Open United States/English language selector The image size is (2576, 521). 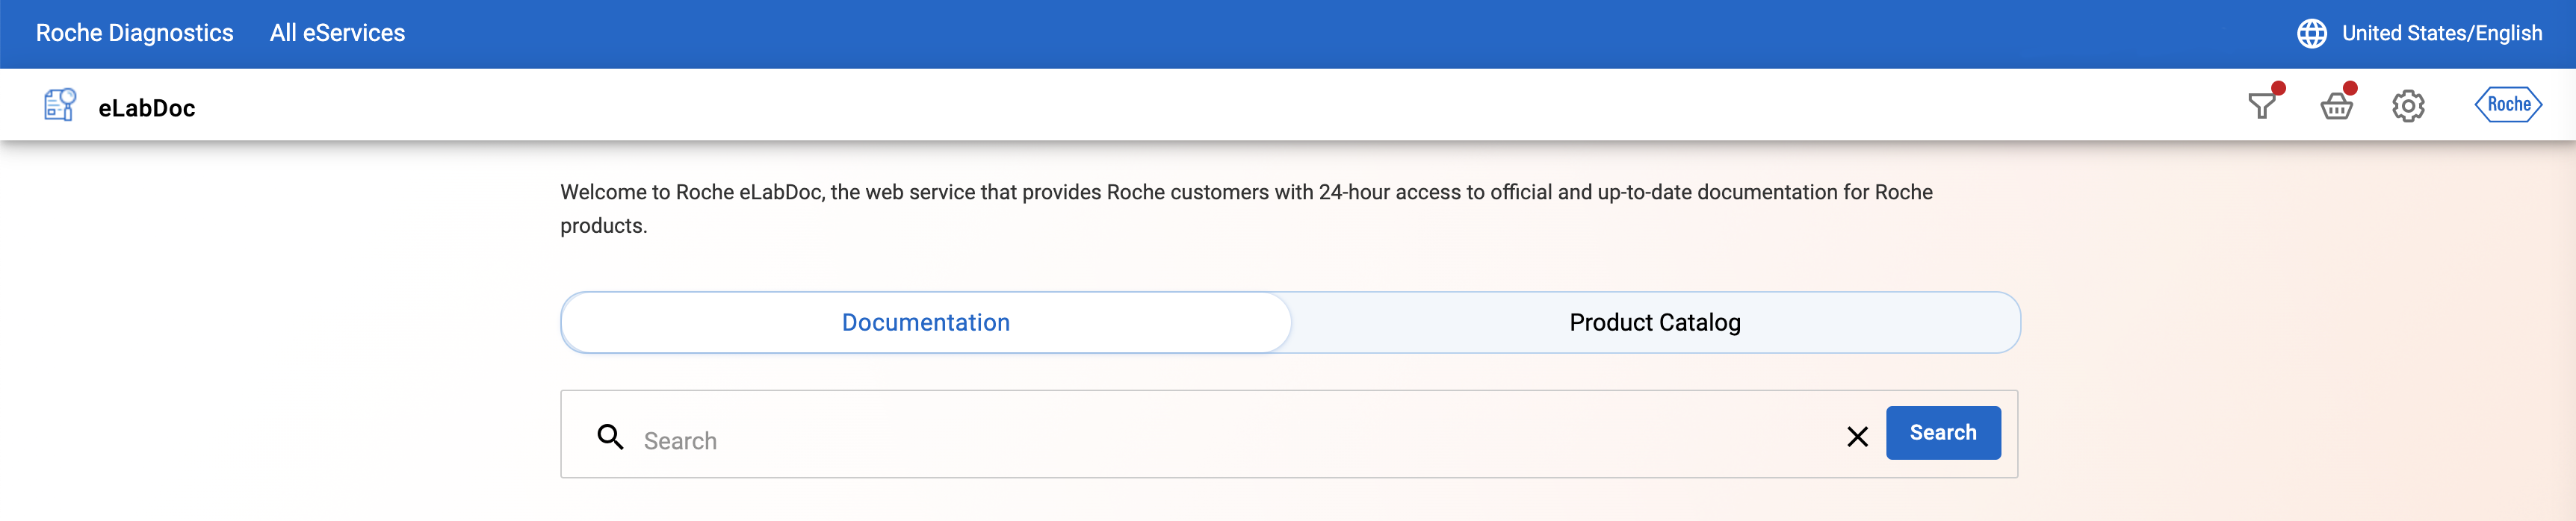click(x=2441, y=34)
